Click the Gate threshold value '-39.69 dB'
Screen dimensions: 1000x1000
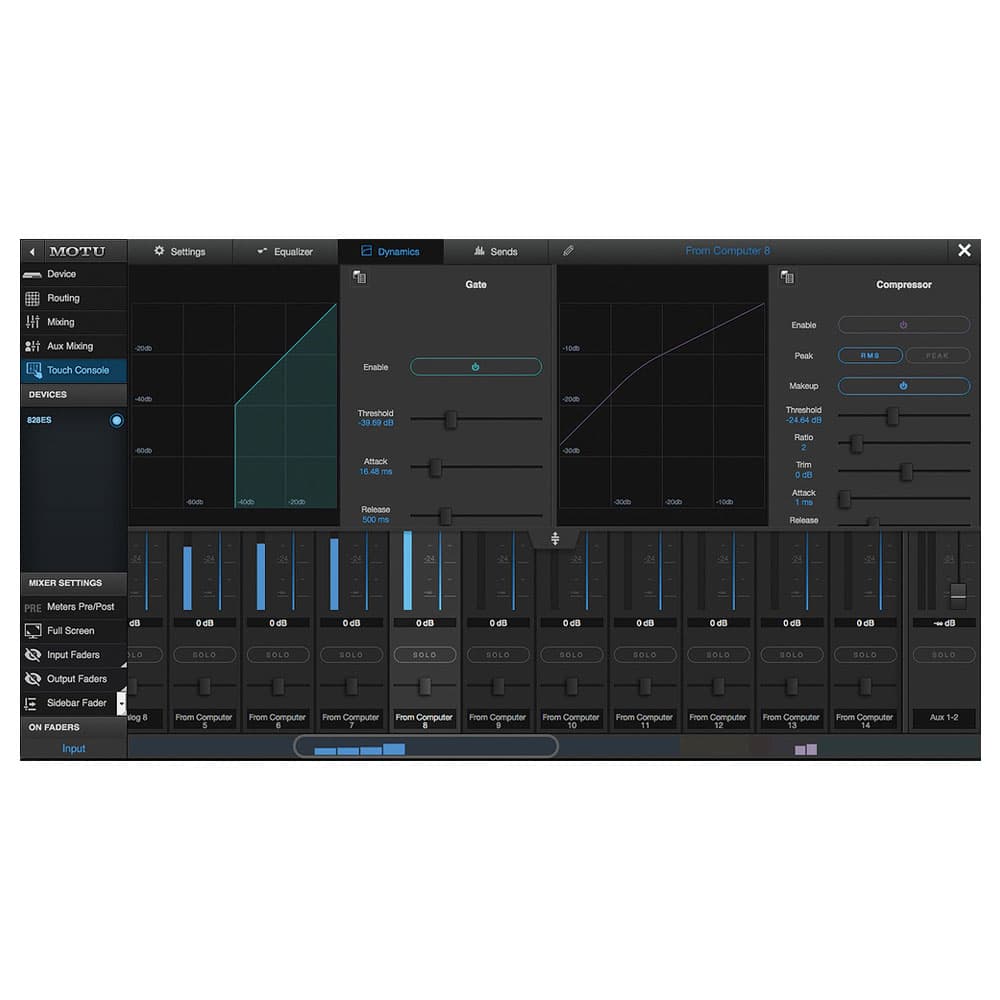point(376,423)
